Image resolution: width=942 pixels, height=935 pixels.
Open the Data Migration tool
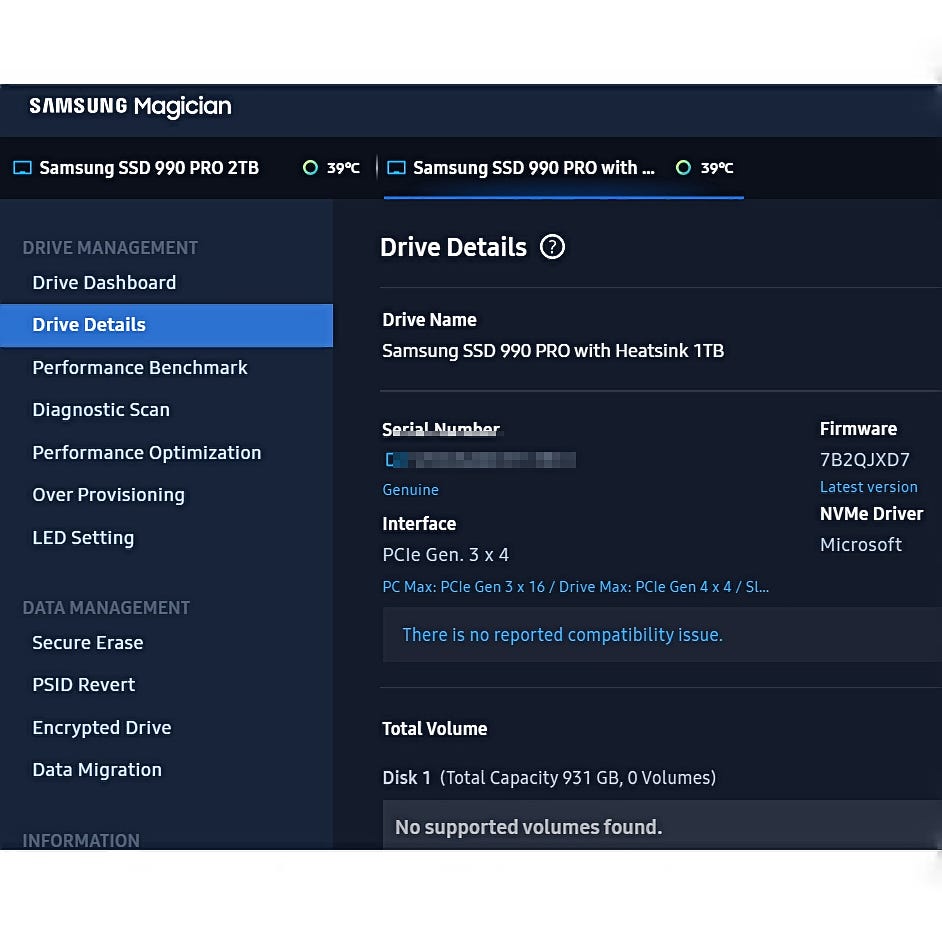click(97, 770)
